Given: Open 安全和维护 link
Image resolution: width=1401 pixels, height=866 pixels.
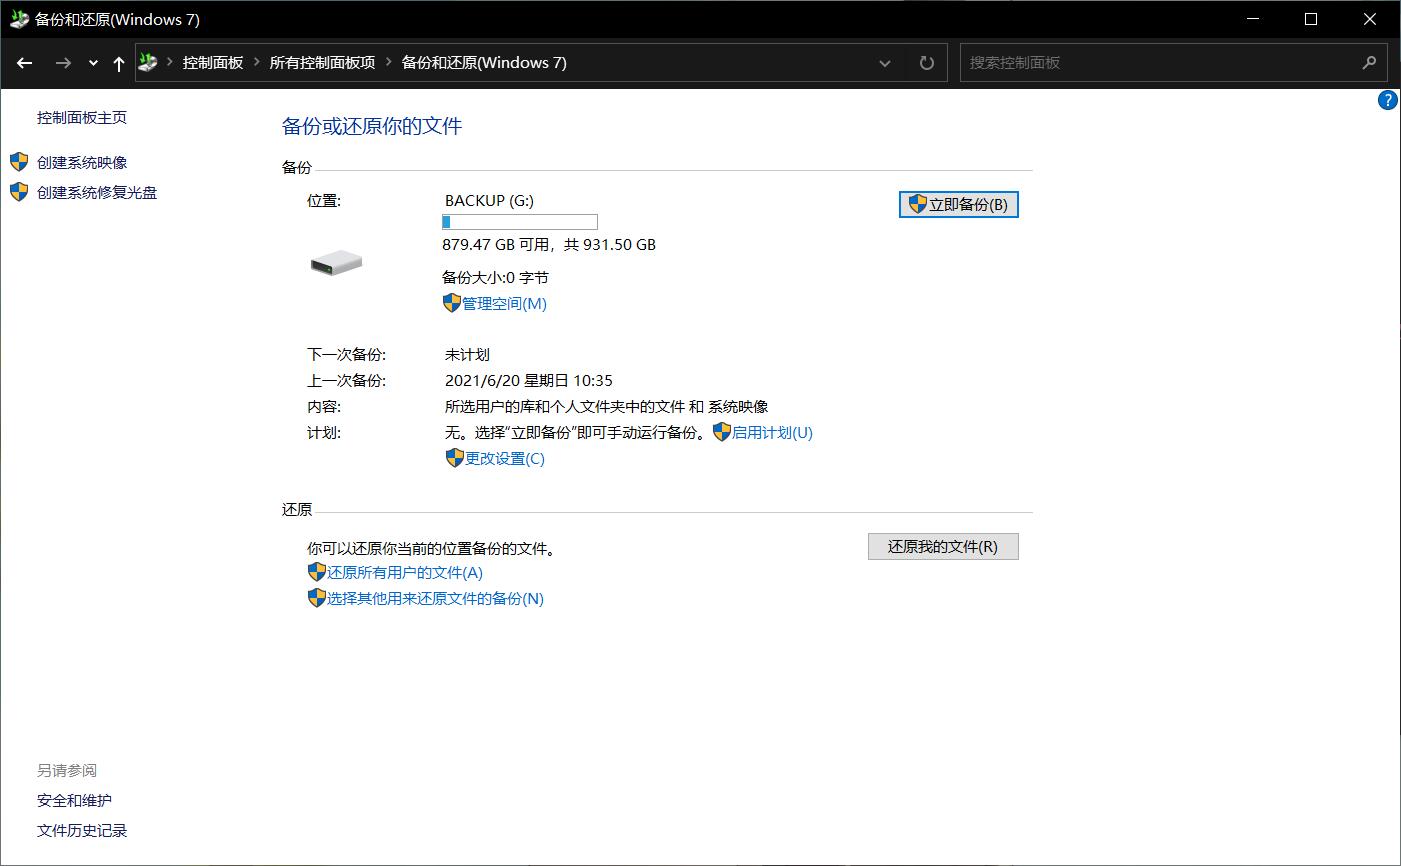Looking at the screenshot, I should click(74, 800).
